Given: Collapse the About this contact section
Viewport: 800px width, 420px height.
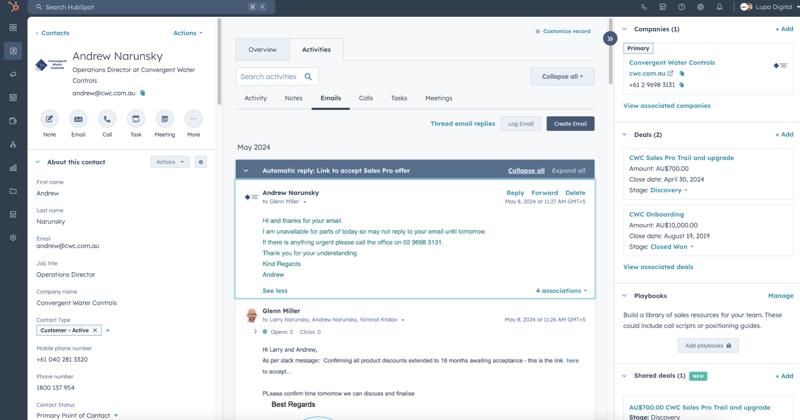Looking at the screenshot, I should click(37, 162).
